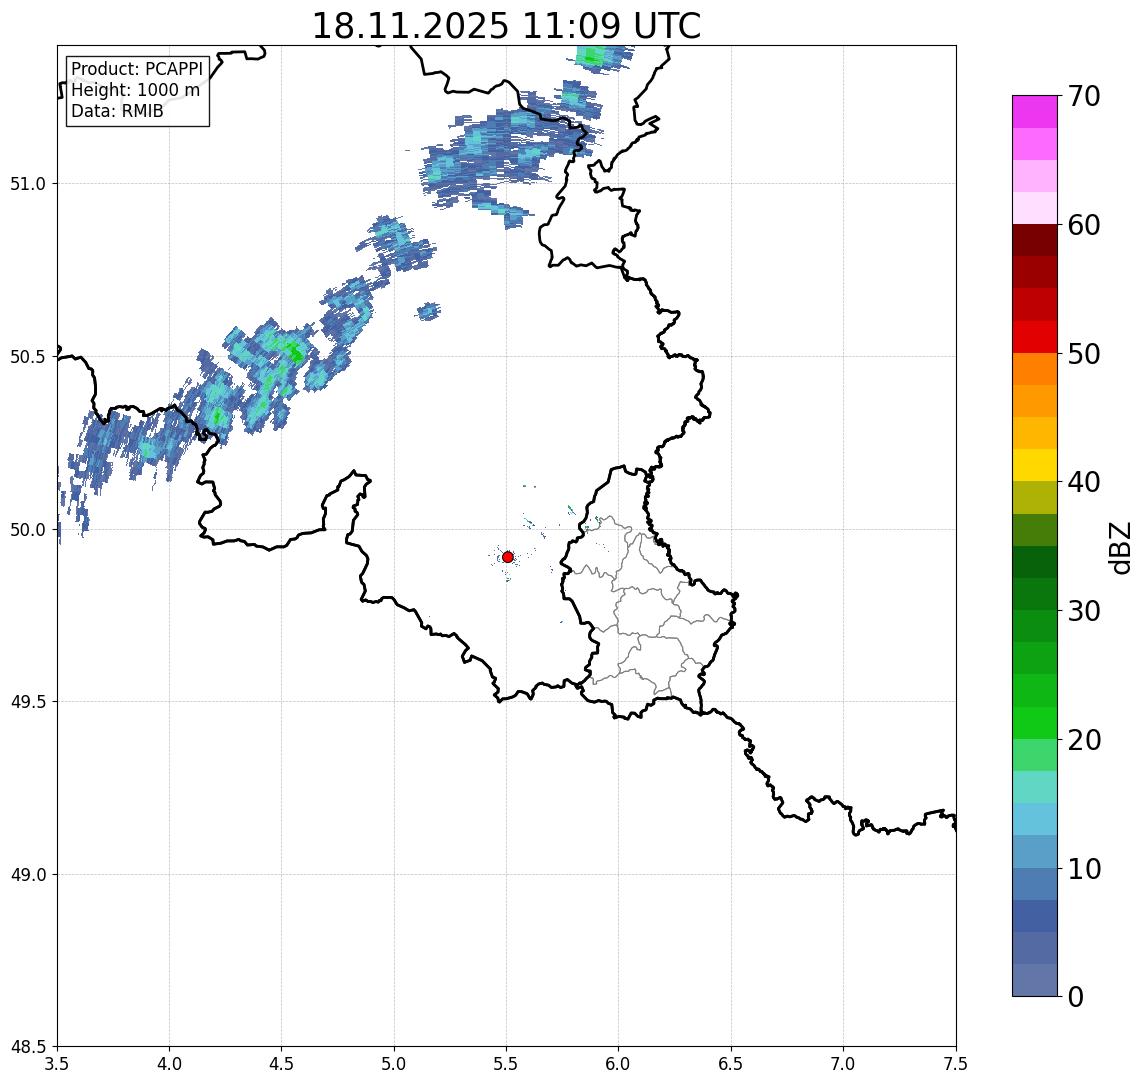This screenshot has width=1145, height=1084.
Task: Click the colorbar tick label 60
Action: pyautogui.click(x=1084, y=226)
